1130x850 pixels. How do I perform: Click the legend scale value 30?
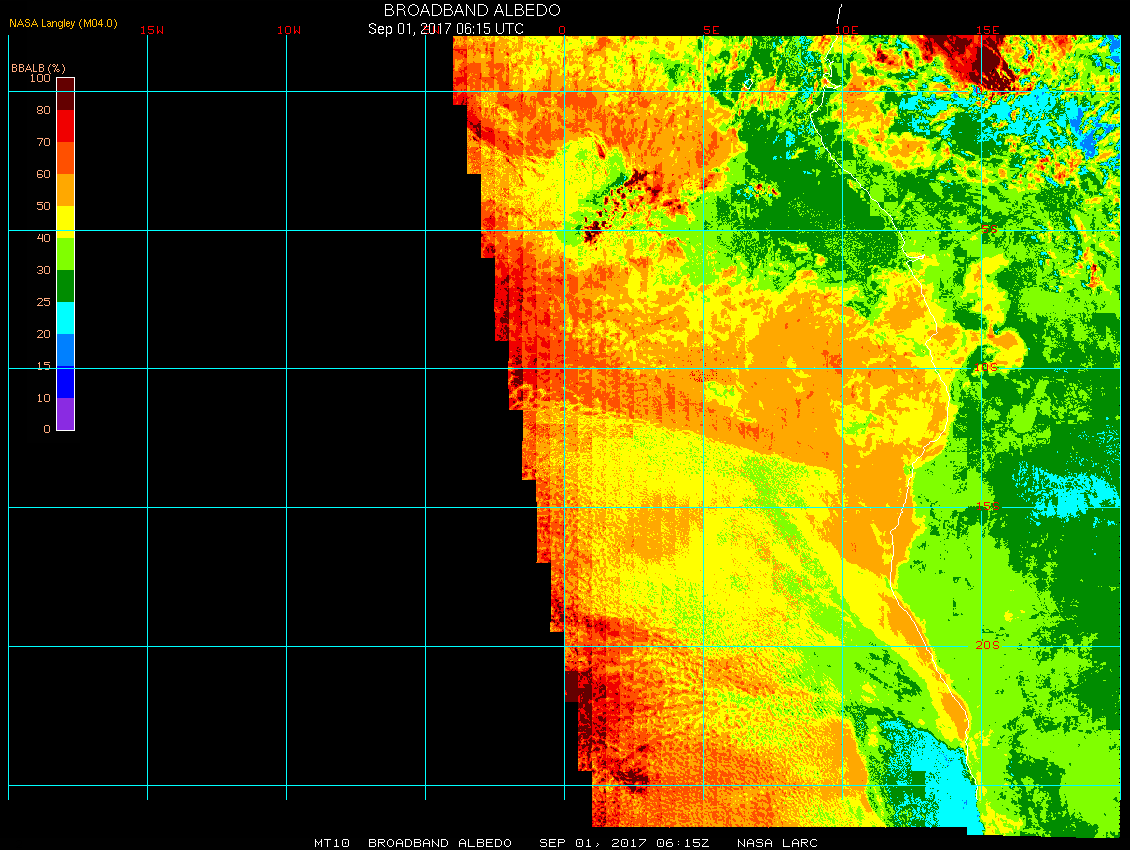[x=44, y=270]
